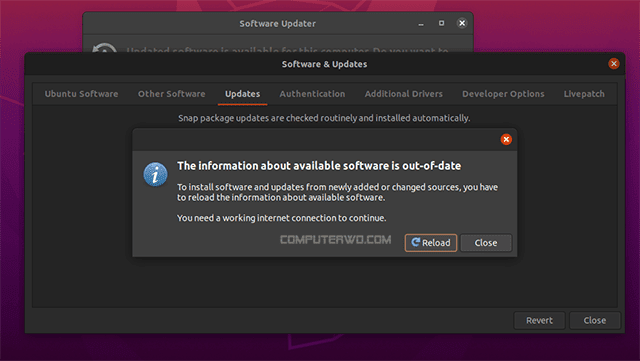The height and width of the screenshot is (361, 640).
Task: Select the Updates tab
Action: tap(242, 94)
